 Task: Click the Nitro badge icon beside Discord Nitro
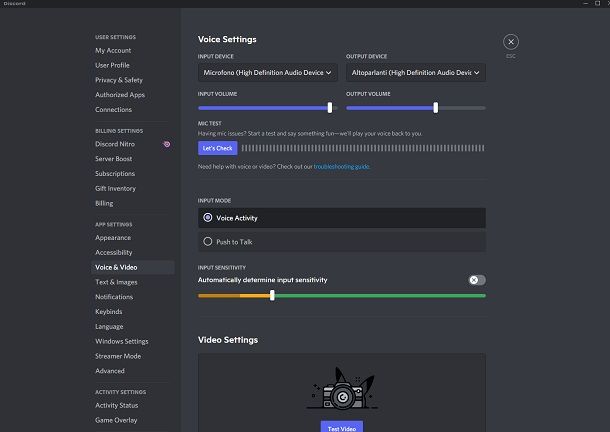point(167,144)
